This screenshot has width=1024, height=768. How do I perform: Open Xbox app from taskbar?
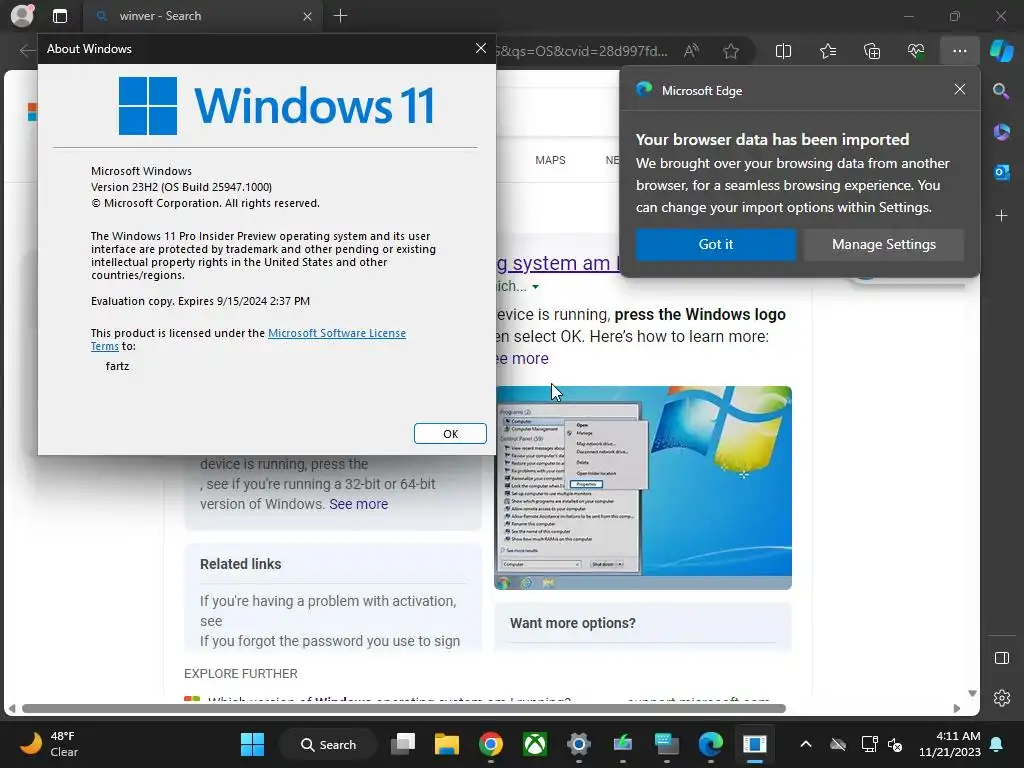pyautogui.click(x=535, y=744)
